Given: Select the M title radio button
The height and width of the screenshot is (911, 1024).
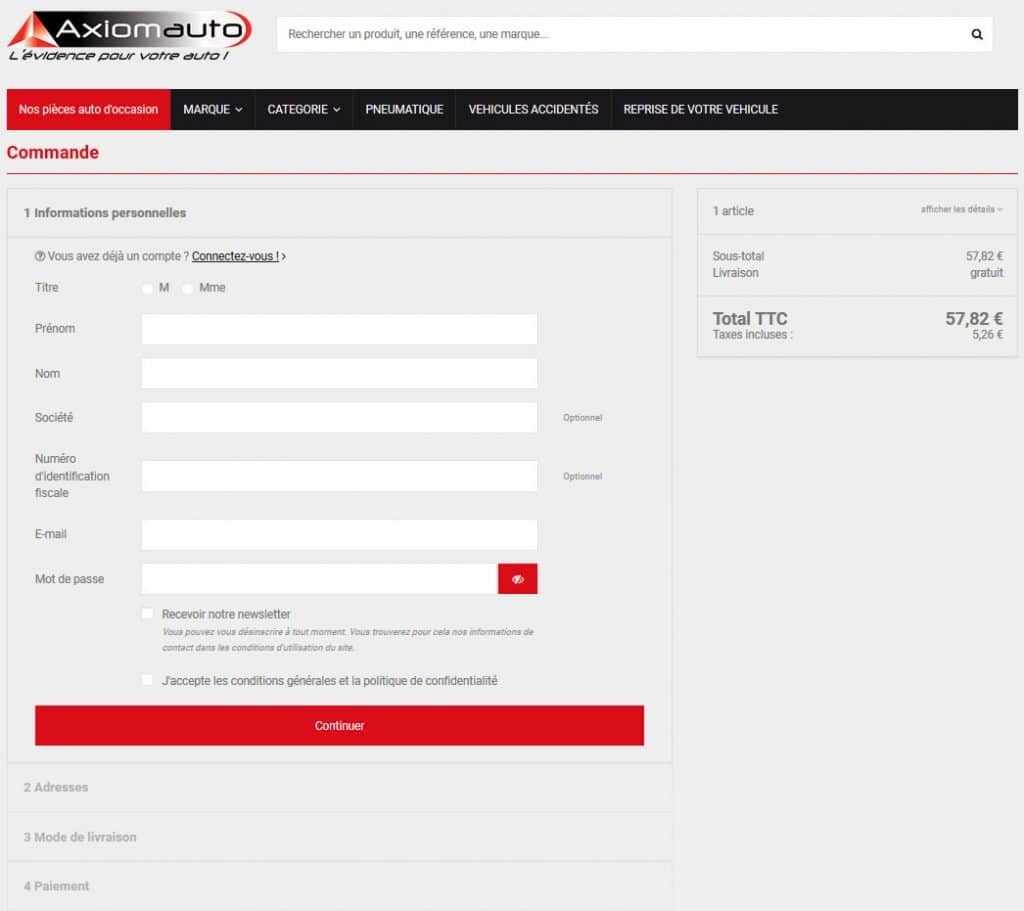Looking at the screenshot, I should point(147,288).
